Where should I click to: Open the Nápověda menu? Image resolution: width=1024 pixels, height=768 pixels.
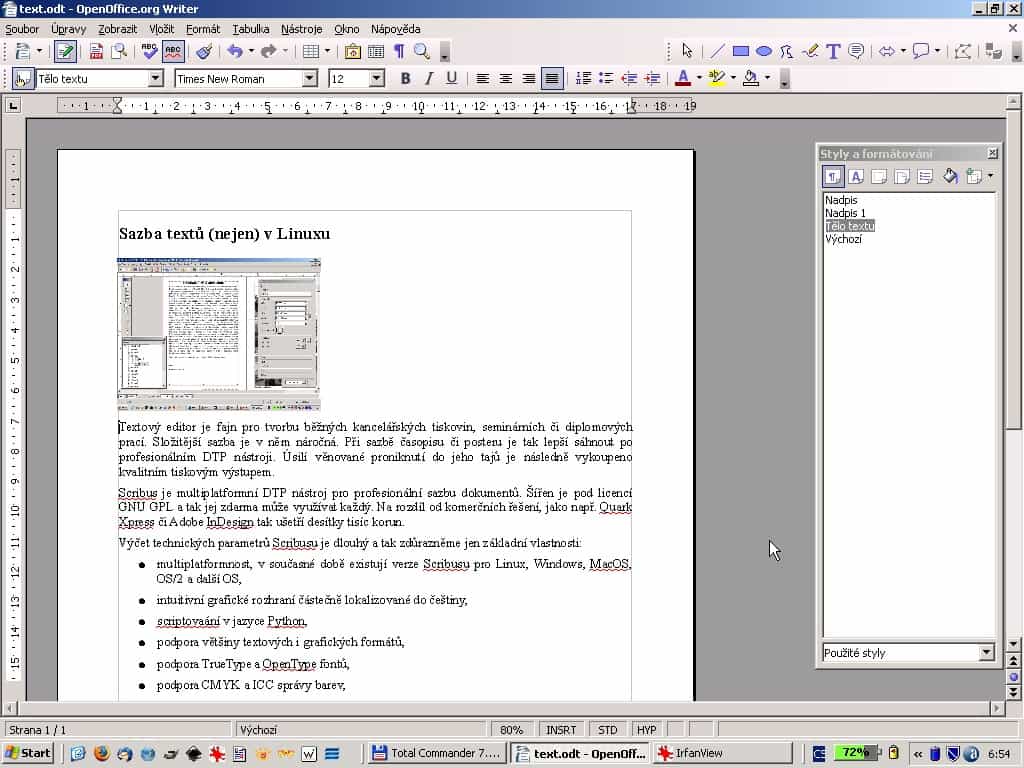click(396, 29)
